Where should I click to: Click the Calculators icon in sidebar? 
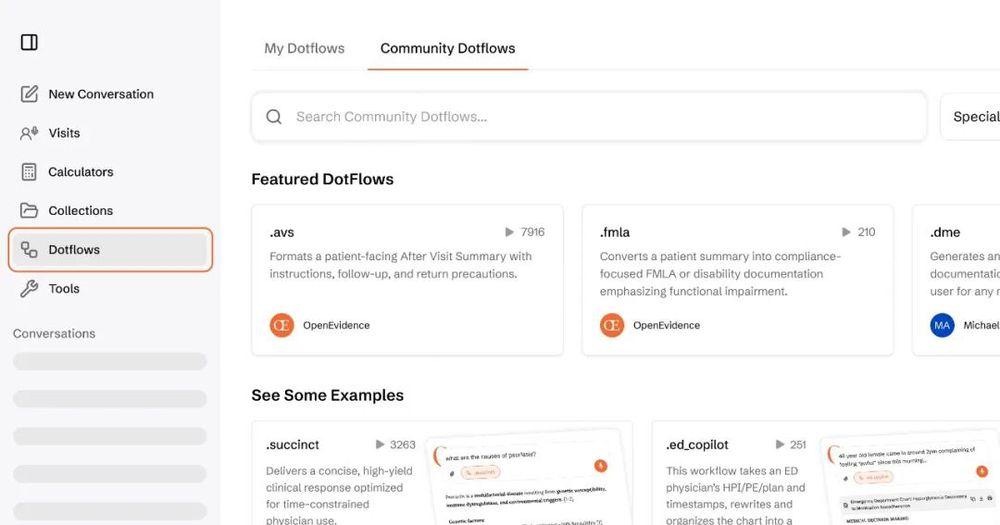29,172
